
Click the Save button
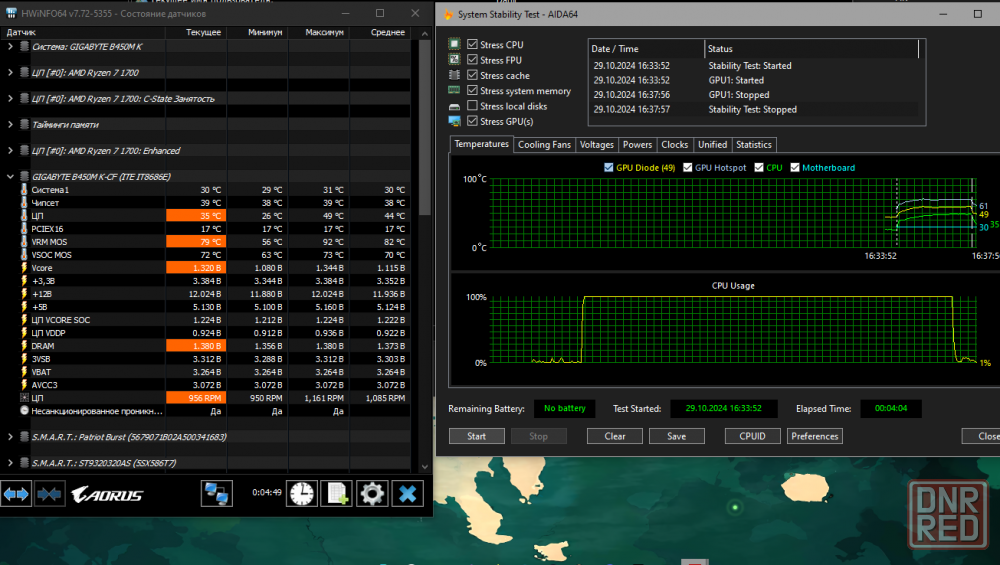pos(677,436)
